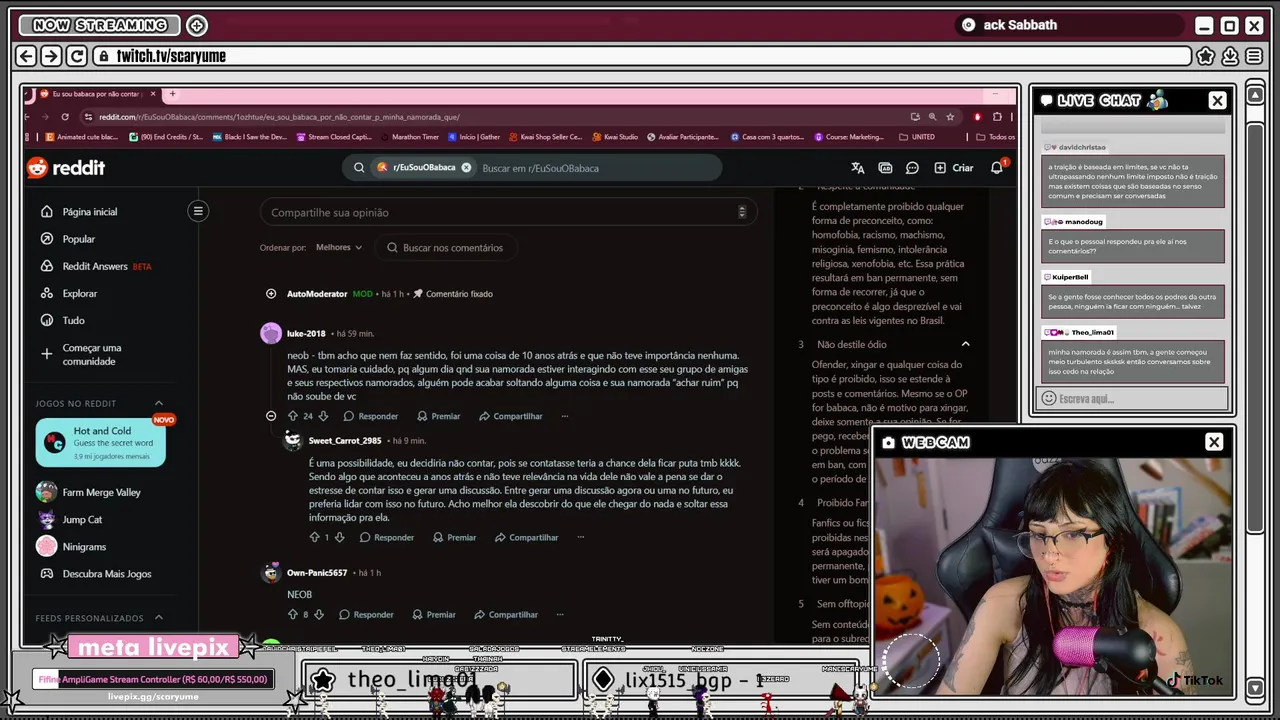
Task: Open more options on Own-Panic5657's comment
Action: [560, 614]
